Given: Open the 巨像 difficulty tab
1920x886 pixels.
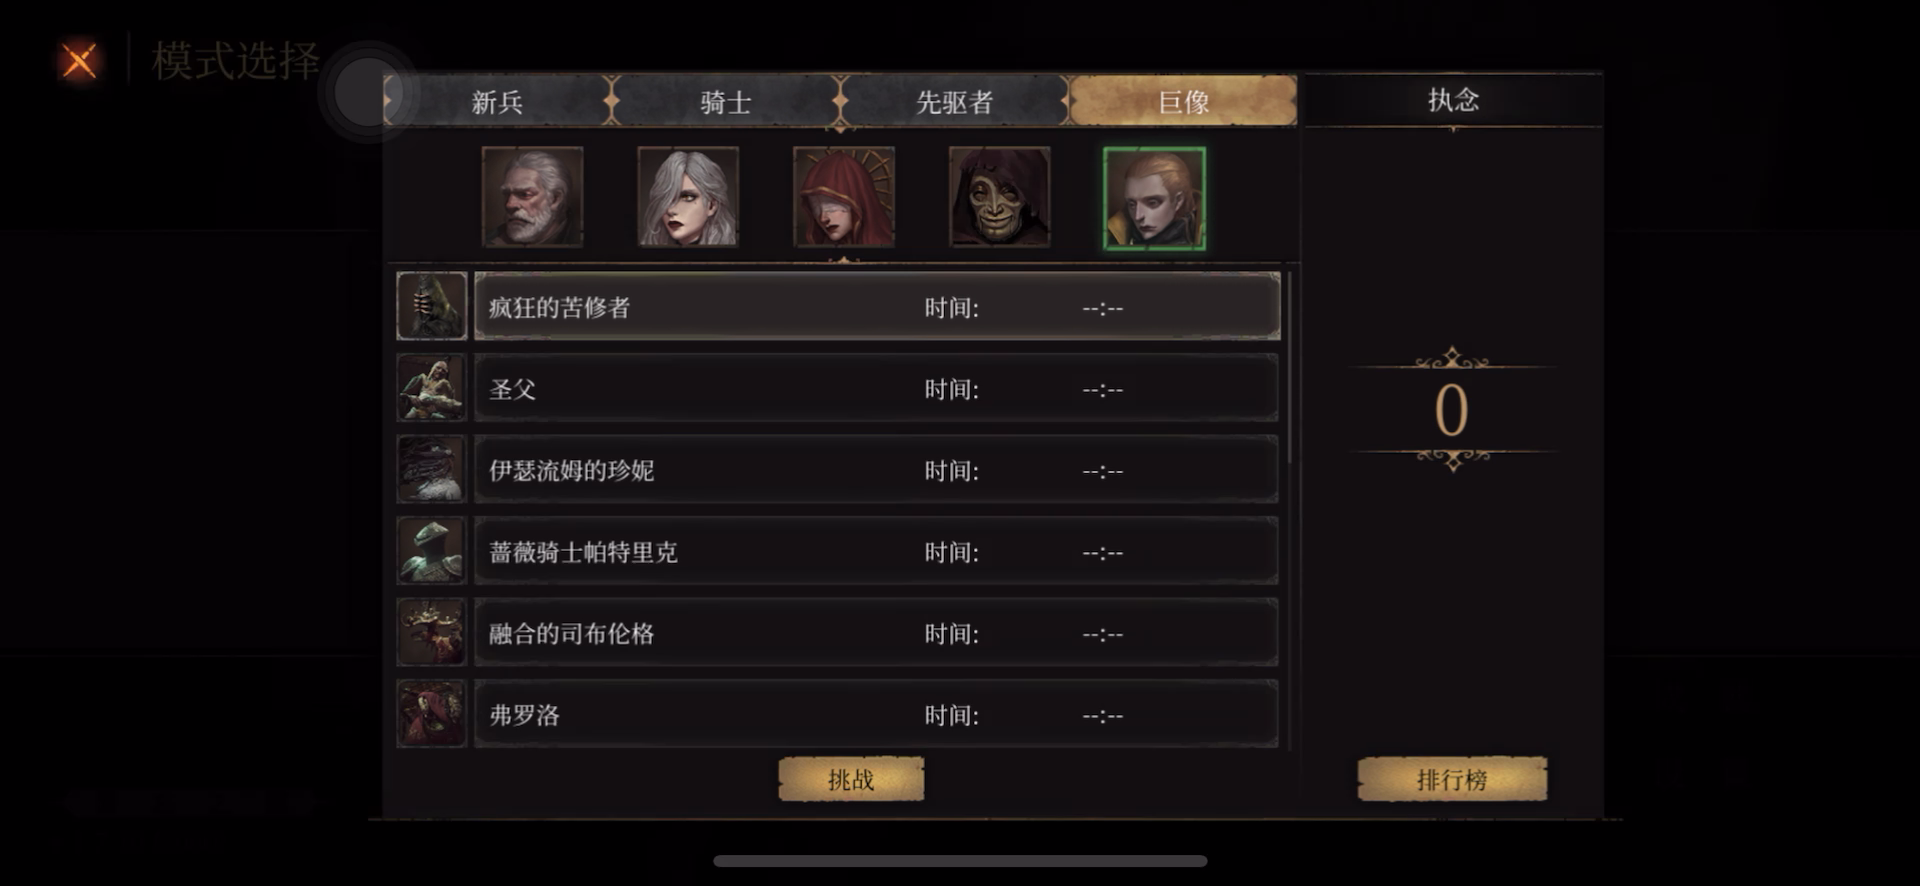Looking at the screenshot, I should click(1183, 101).
